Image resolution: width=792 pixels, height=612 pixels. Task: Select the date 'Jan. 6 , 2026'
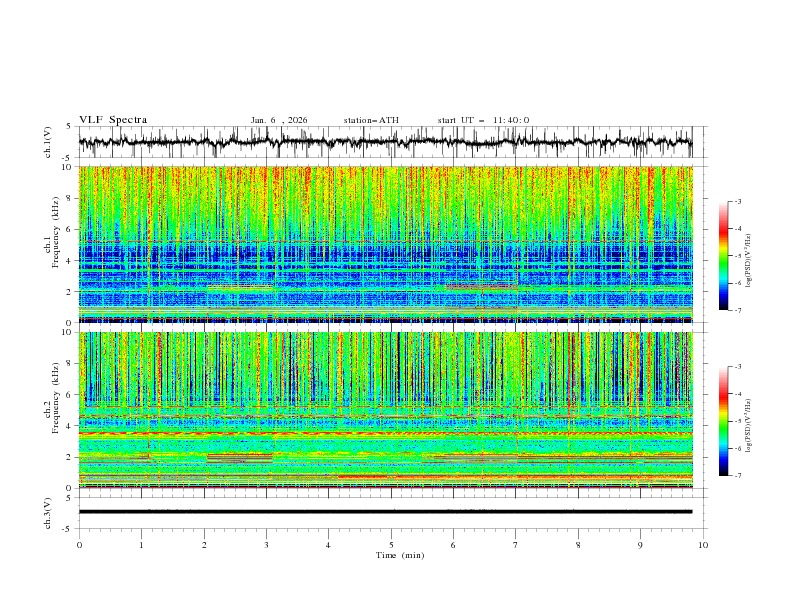click(x=279, y=120)
